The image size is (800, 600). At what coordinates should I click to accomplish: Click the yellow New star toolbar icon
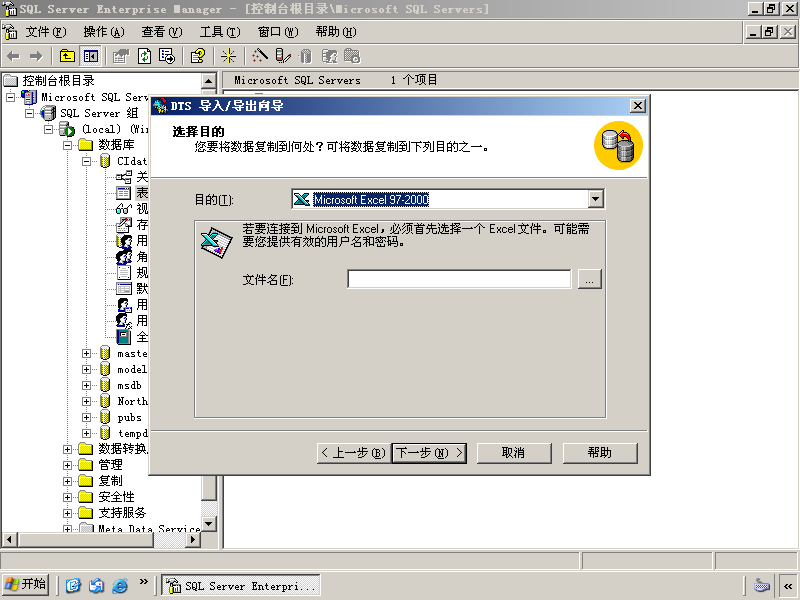pyautogui.click(x=228, y=56)
